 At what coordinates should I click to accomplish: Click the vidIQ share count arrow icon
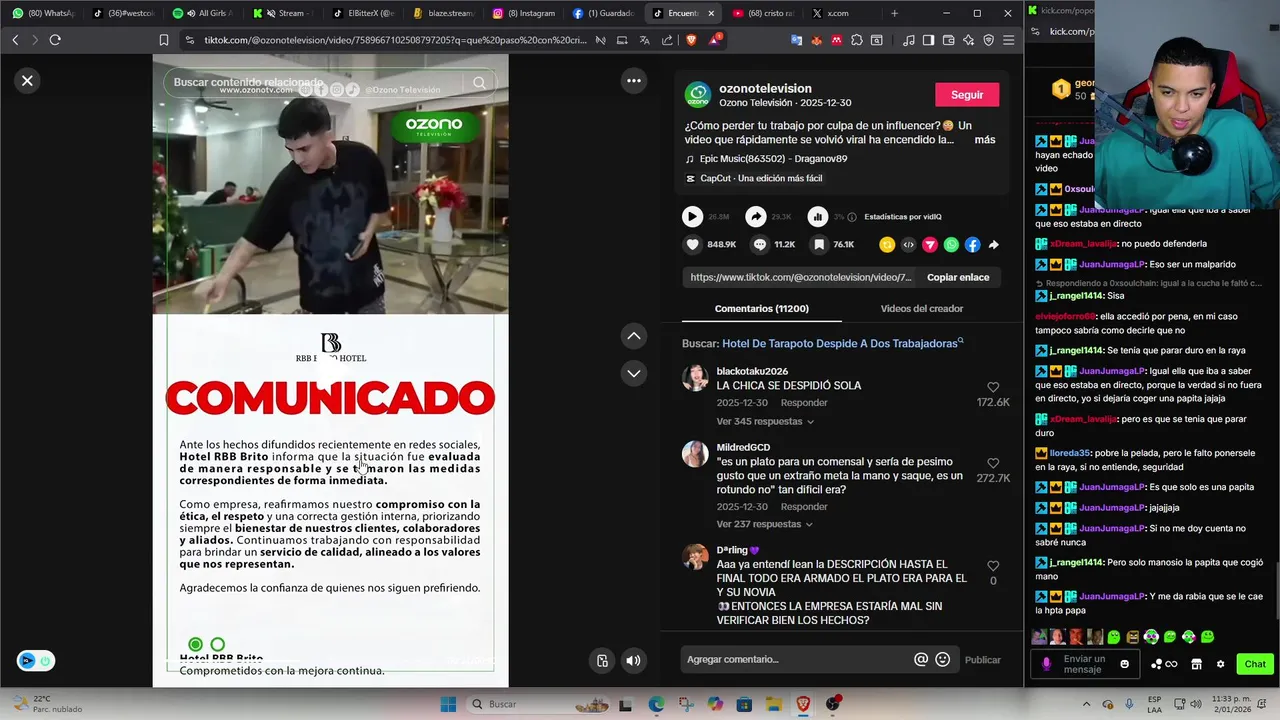[x=756, y=216]
